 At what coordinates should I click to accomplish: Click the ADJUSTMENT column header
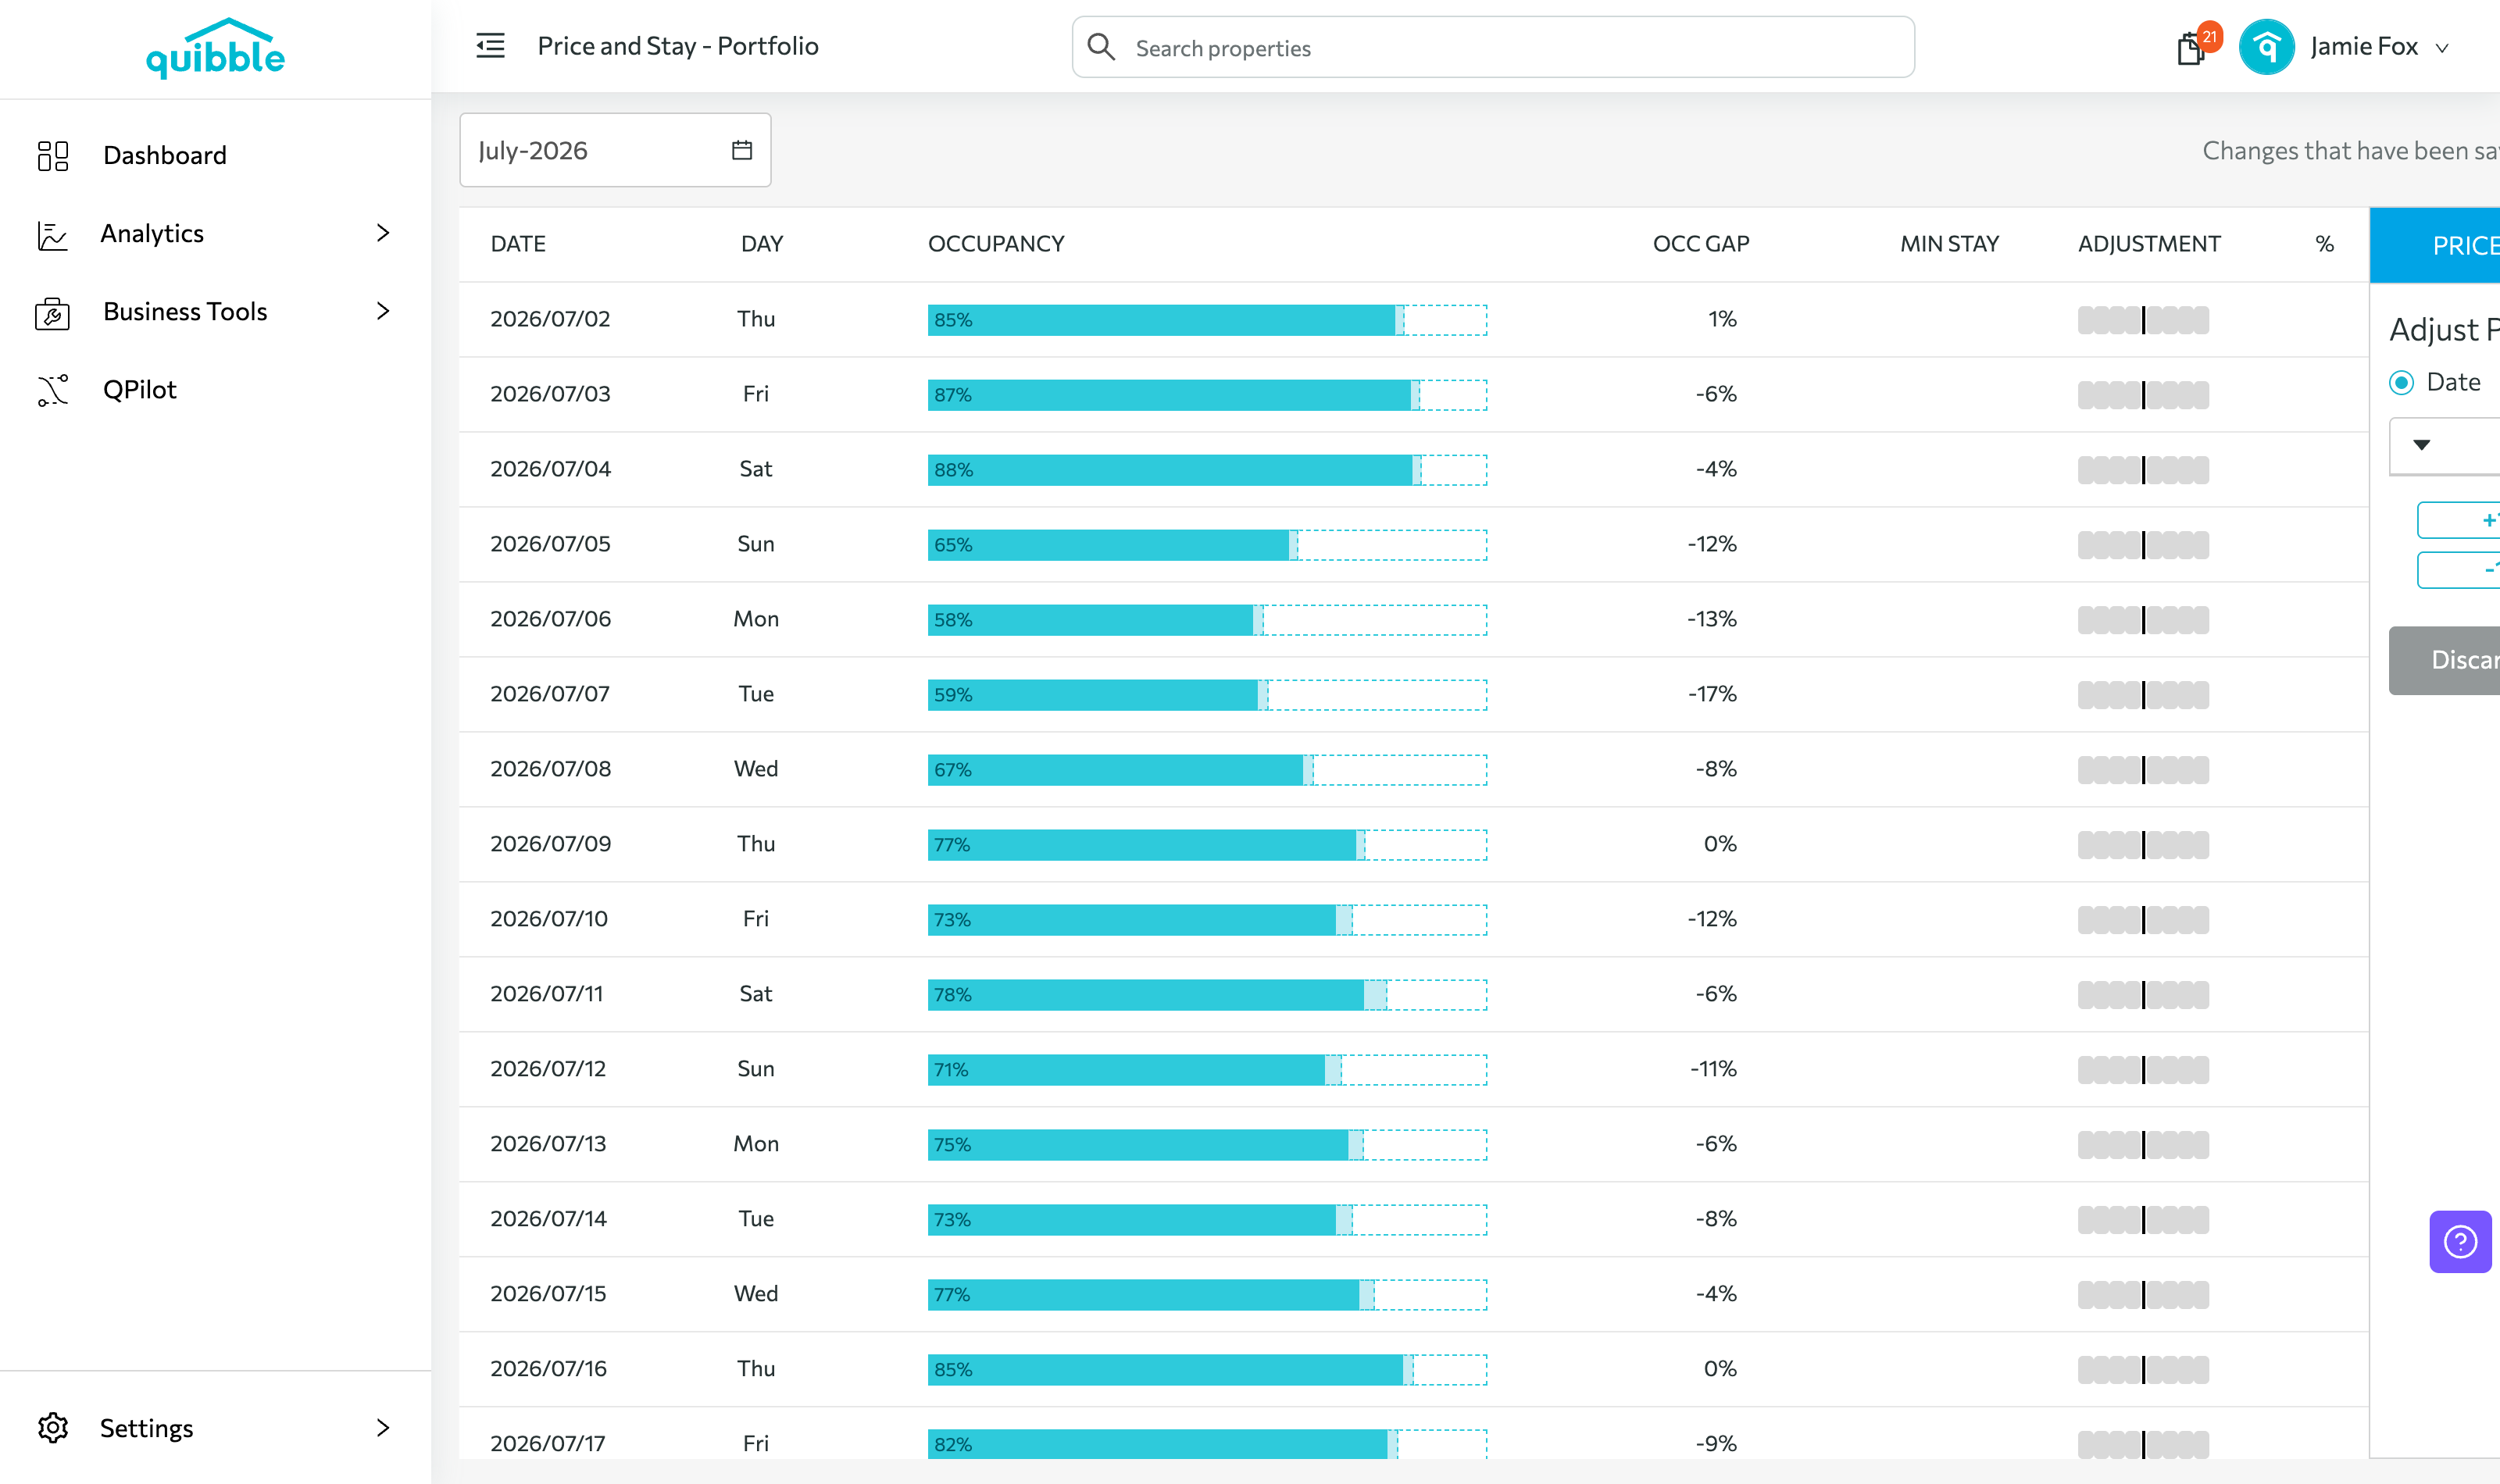click(x=2149, y=244)
